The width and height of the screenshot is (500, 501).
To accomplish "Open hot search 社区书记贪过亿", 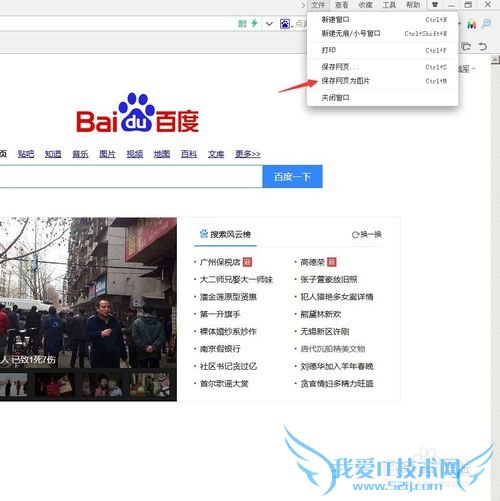I will 228,366.
